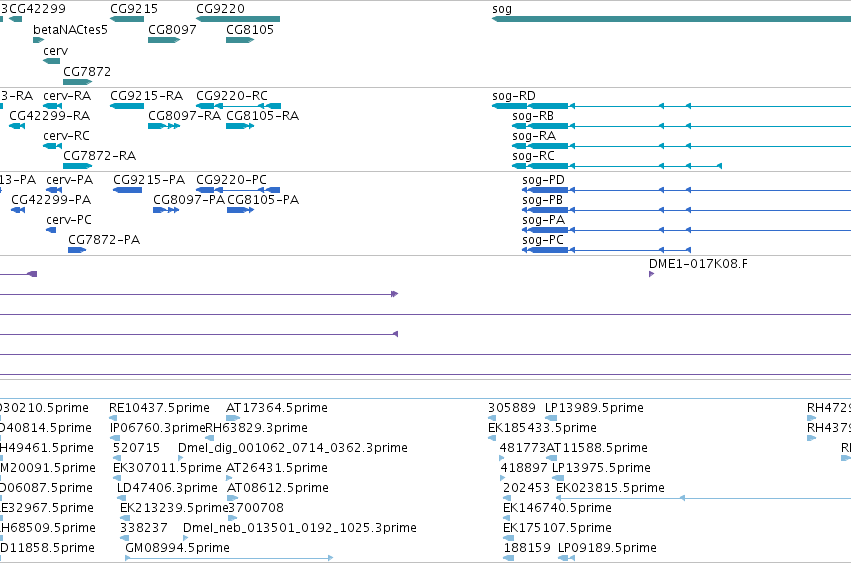Screen dimensions: 851x563
Task: Select the LP13989.5prime EST label
Action: click(594, 408)
